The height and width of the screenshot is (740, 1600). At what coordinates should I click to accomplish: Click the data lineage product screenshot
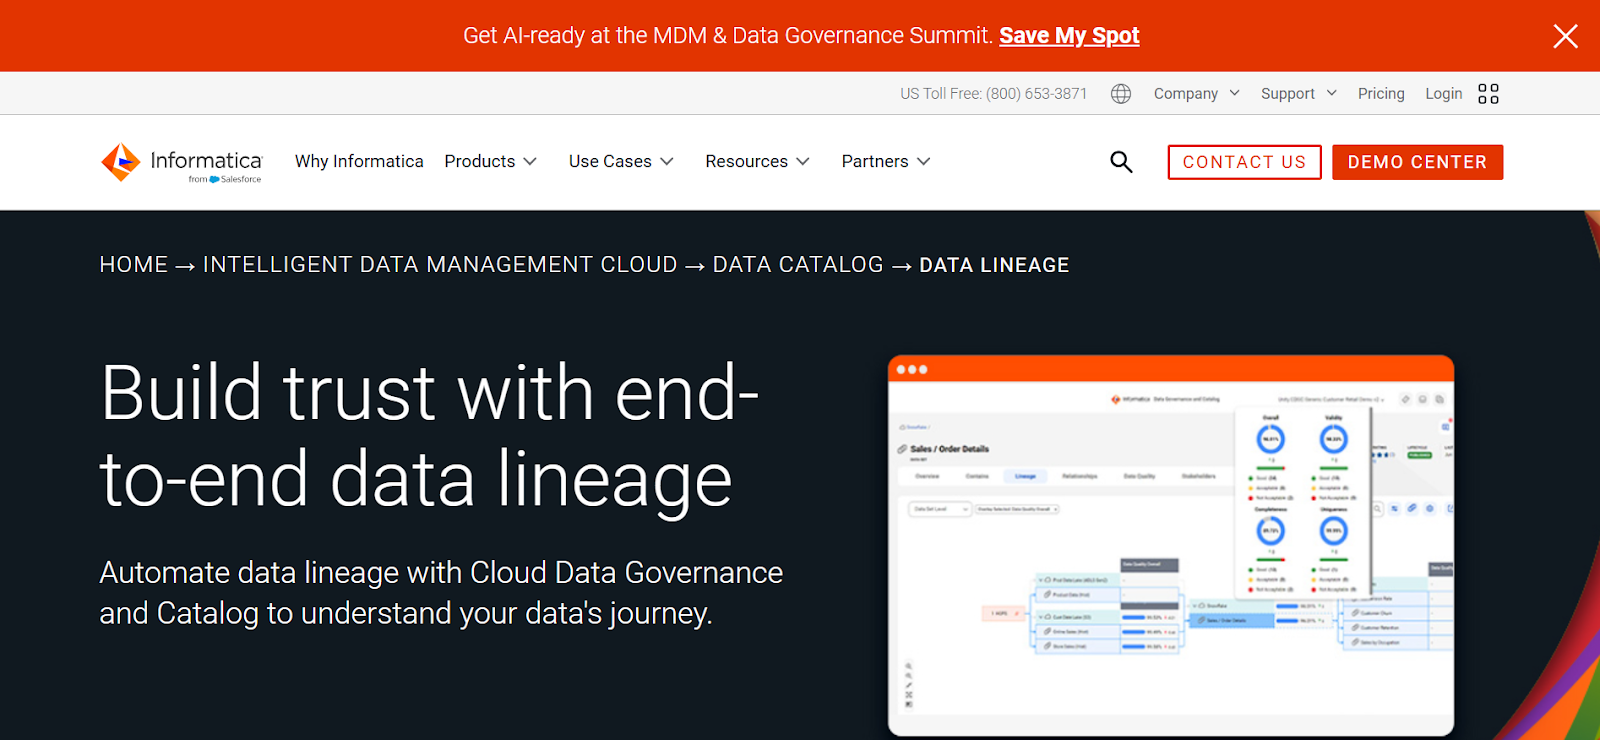[1170, 545]
